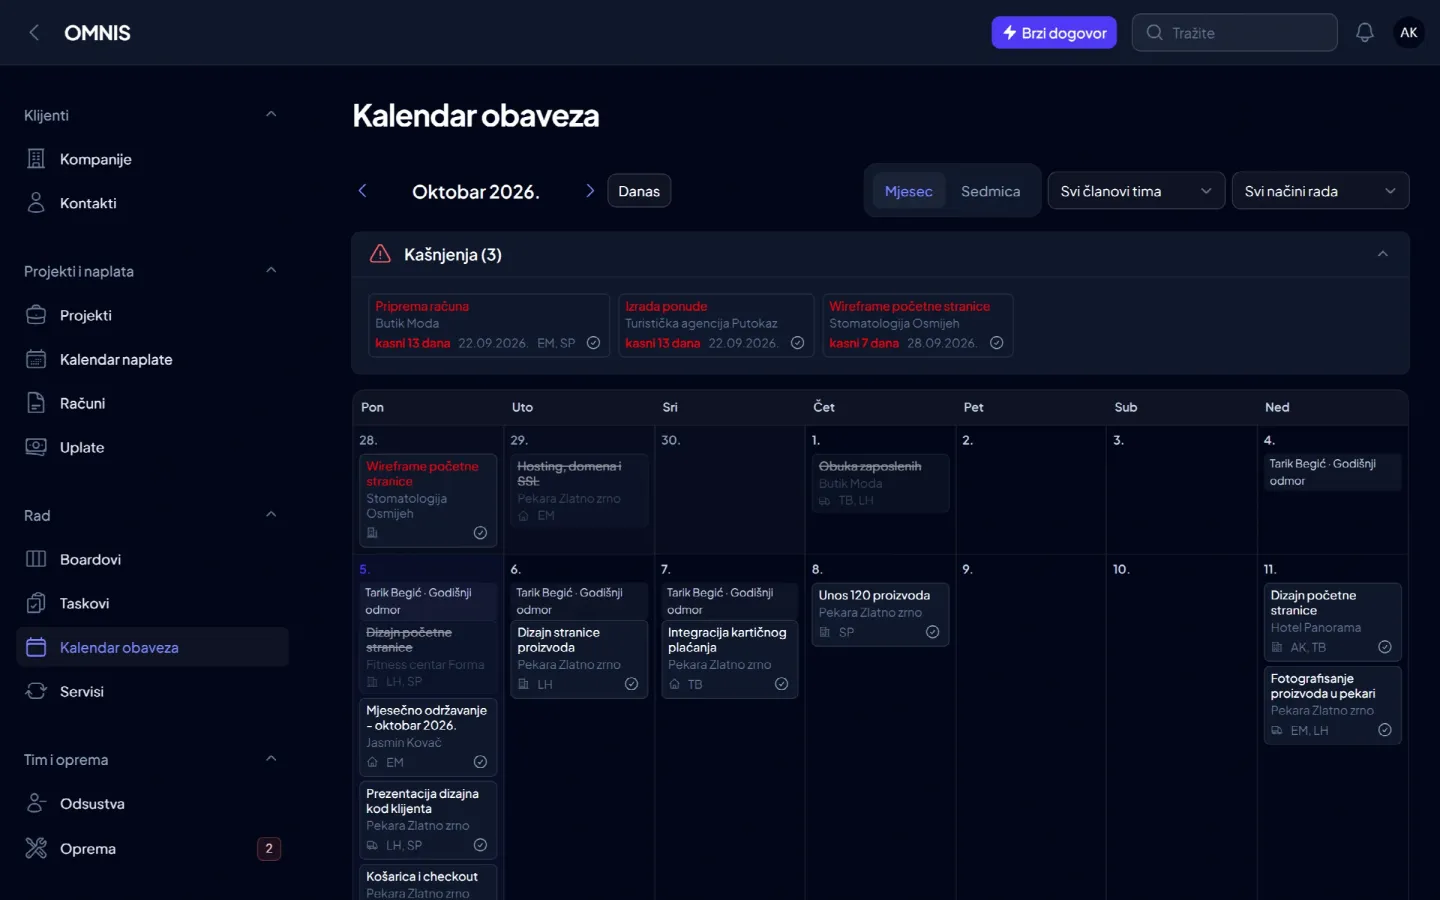Jump to today with Danas button
Image resolution: width=1440 pixels, height=900 pixels.
(x=639, y=191)
